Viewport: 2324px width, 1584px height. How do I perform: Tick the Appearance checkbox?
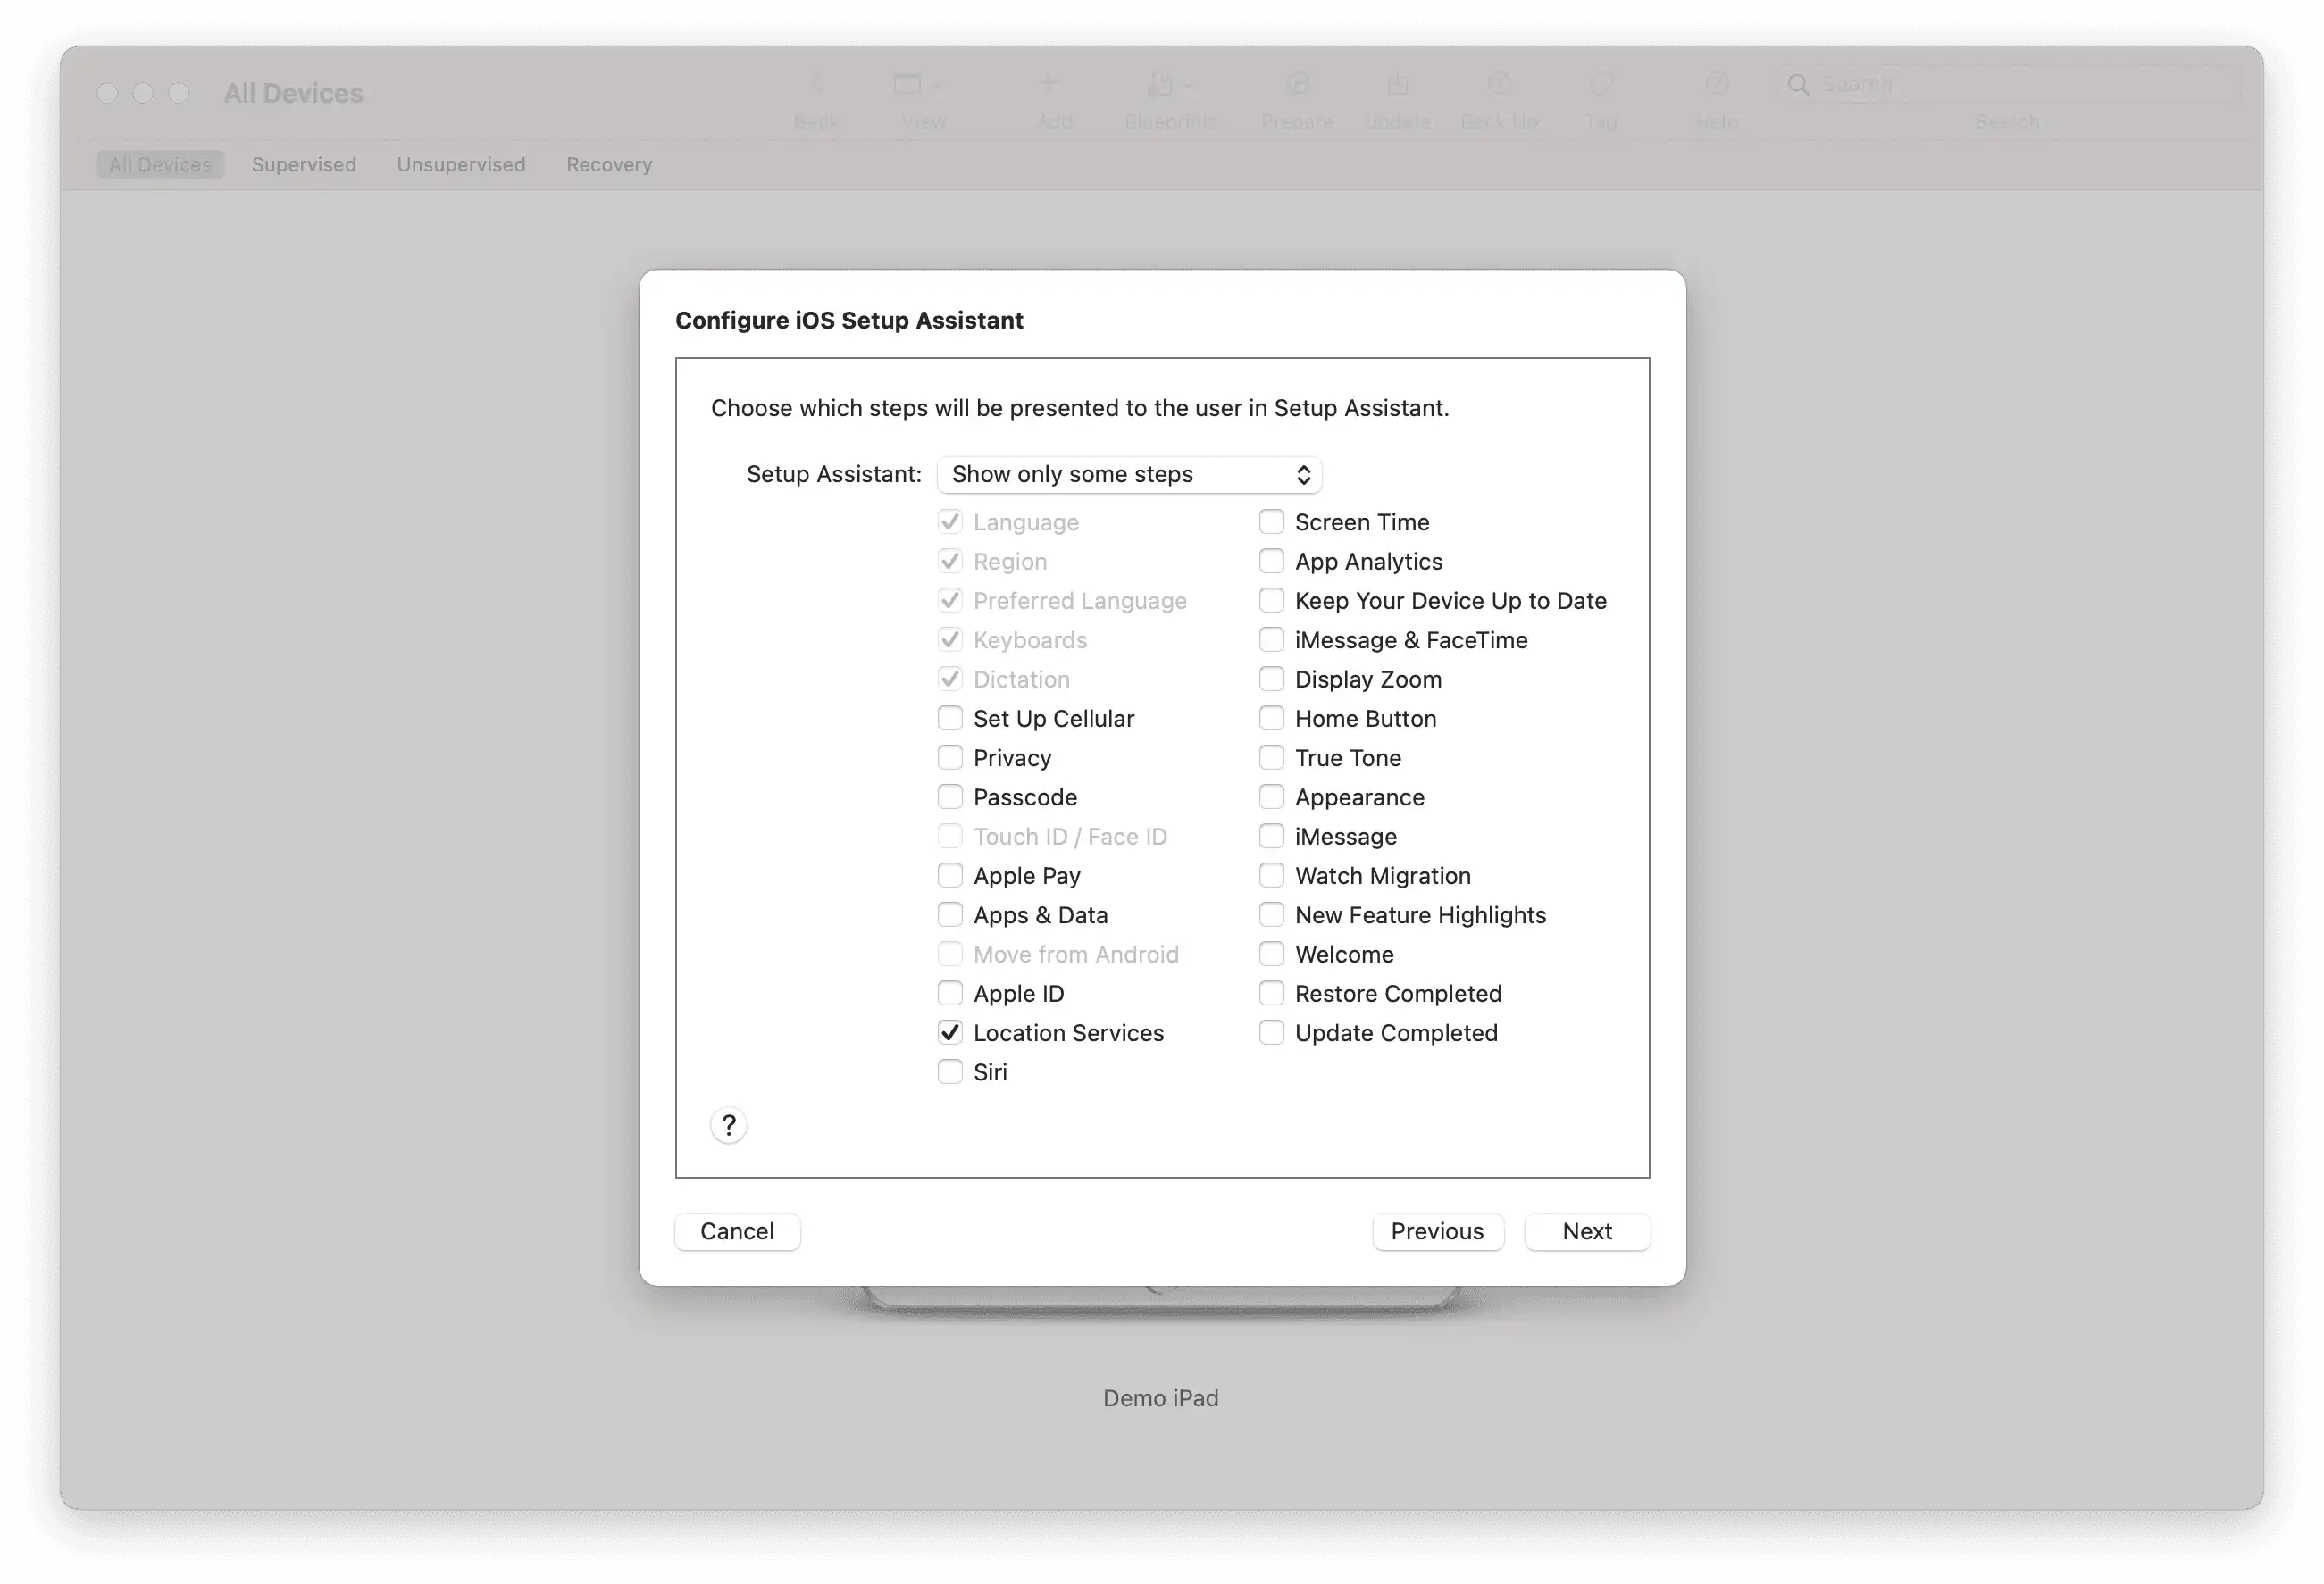[x=1271, y=797]
